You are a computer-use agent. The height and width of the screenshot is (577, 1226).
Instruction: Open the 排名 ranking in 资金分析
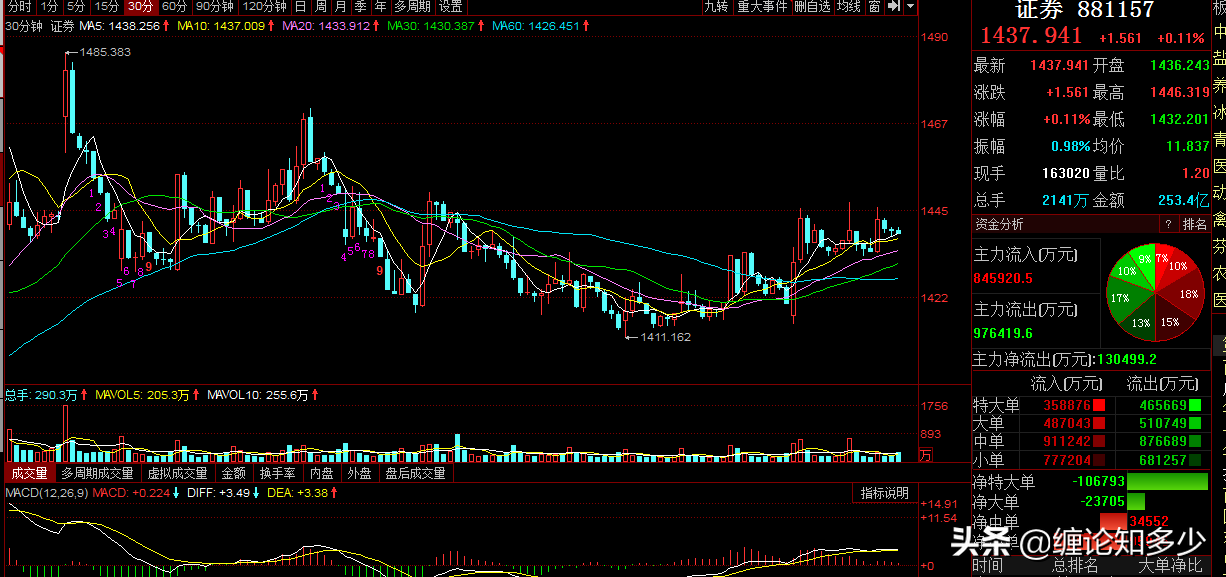pyautogui.click(x=1194, y=224)
